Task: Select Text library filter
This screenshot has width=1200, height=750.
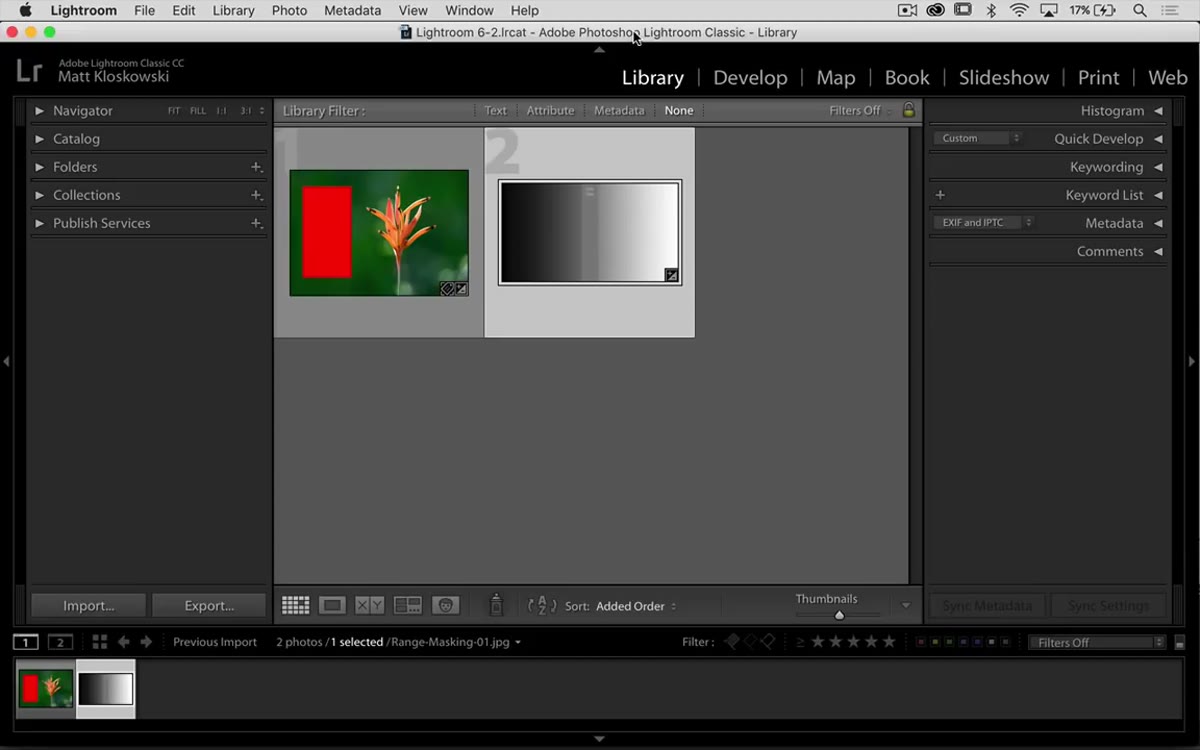Action: [x=495, y=110]
